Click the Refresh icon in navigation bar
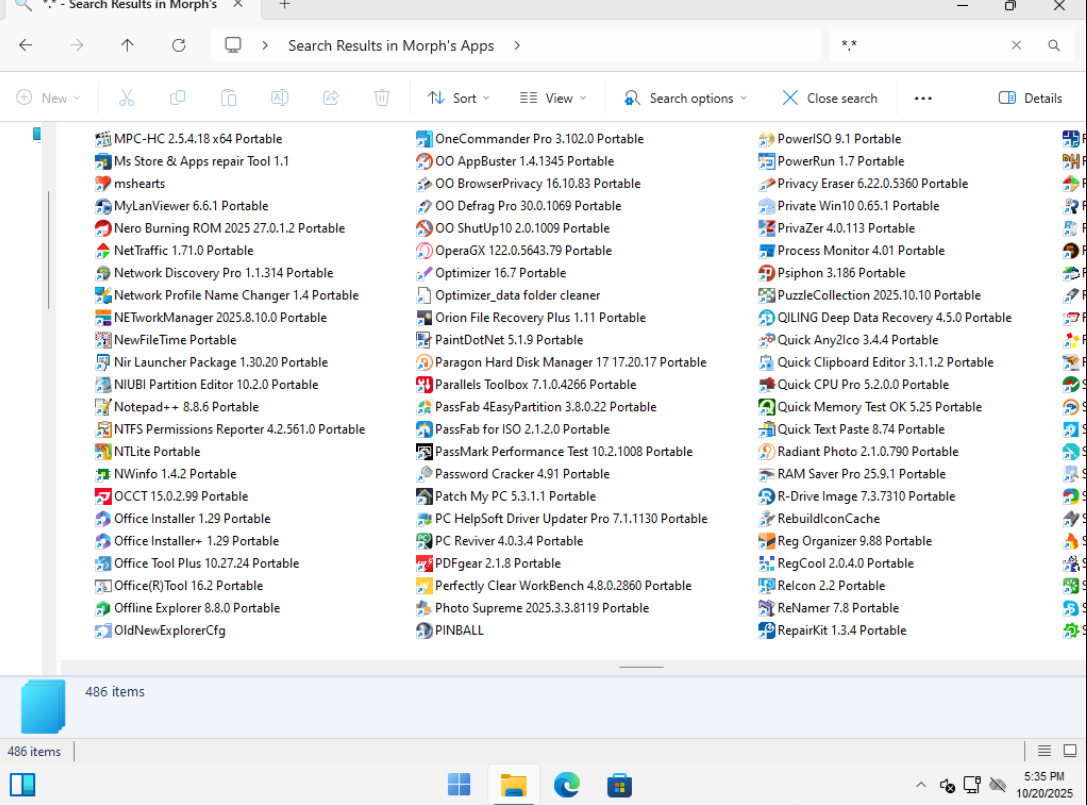 click(x=179, y=45)
